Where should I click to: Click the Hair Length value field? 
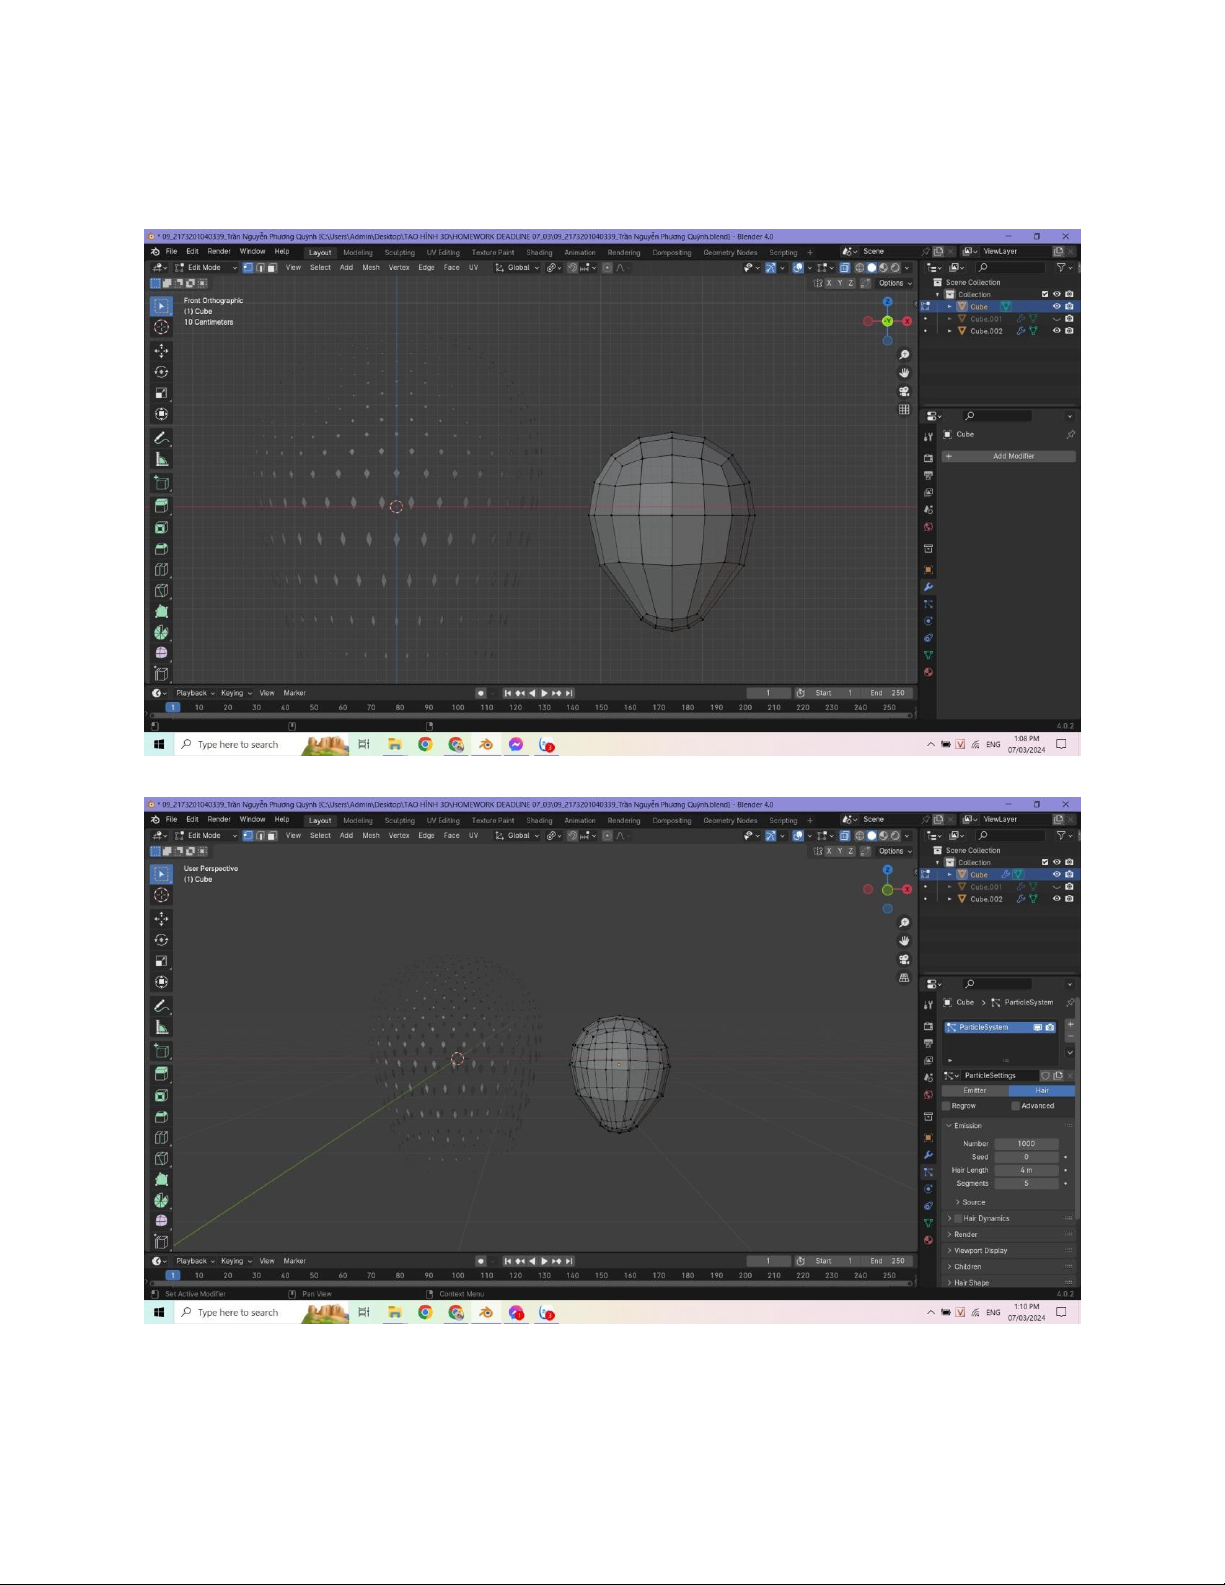click(x=1026, y=1170)
